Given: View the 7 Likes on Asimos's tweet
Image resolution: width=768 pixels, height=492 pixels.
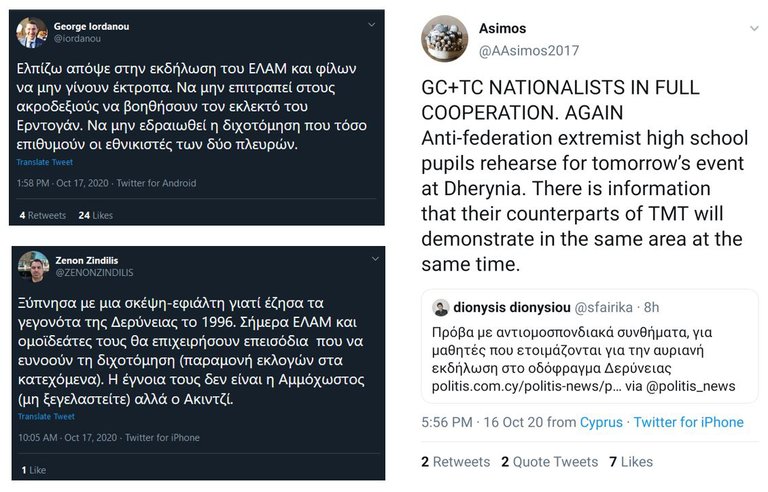Looking at the screenshot, I should [630, 461].
